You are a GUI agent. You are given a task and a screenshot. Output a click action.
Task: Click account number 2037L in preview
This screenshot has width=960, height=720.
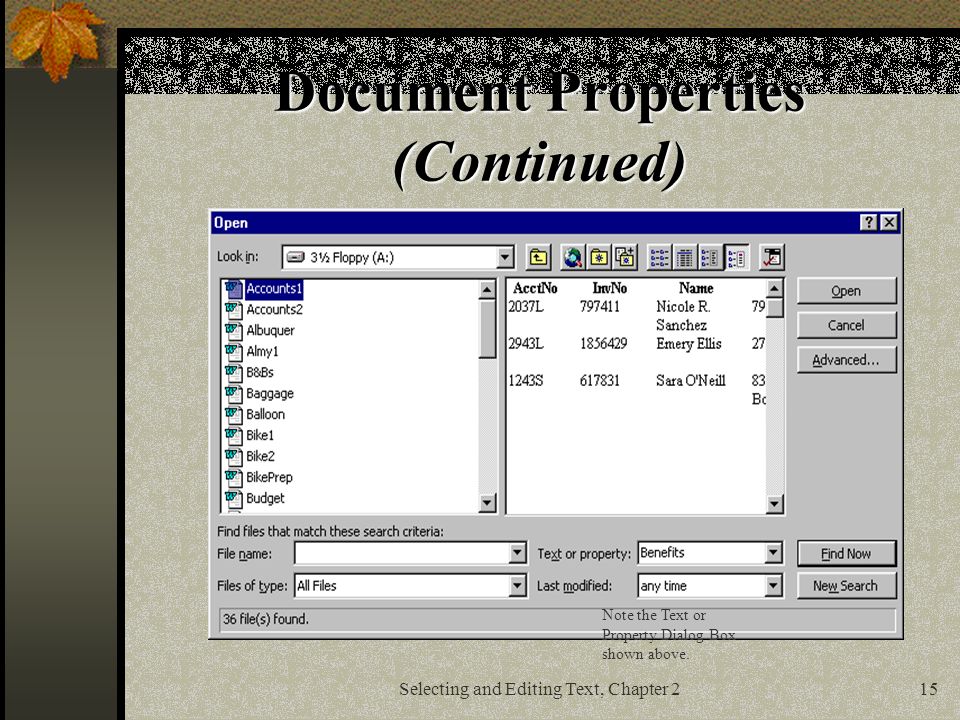pyautogui.click(x=526, y=307)
